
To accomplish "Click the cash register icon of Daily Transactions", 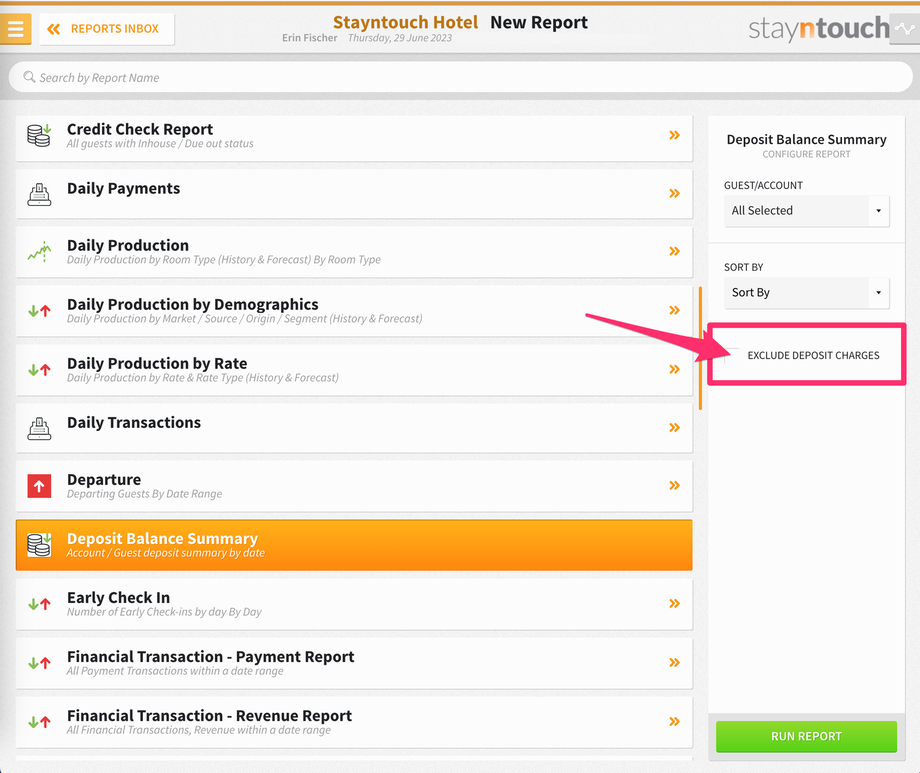I will point(39,428).
